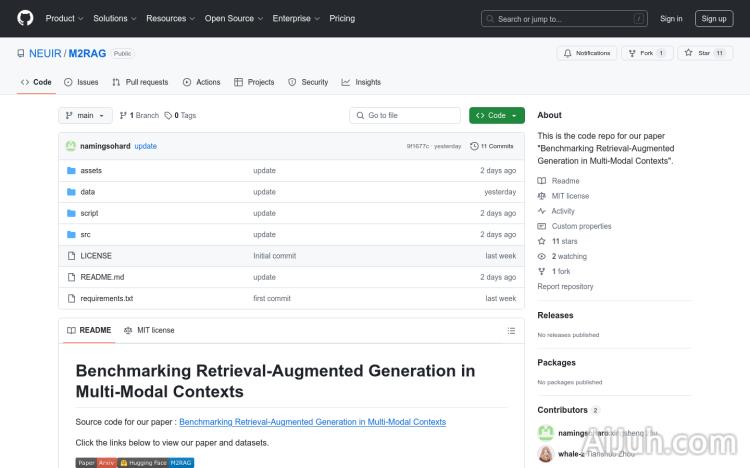Switch to the Issues tab
The height and width of the screenshot is (468, 750).
(81, 82)
